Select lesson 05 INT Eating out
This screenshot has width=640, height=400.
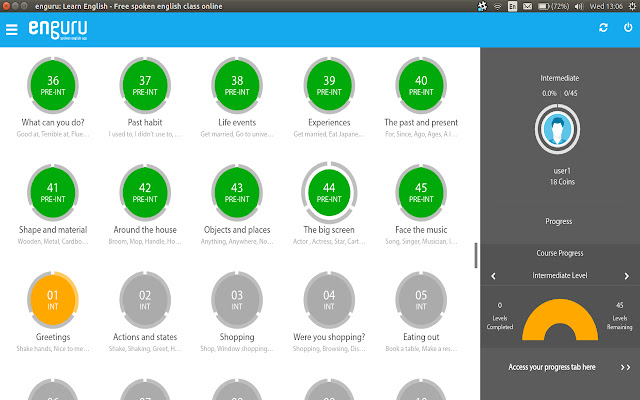pyautogui.click(x=421, y=300)
